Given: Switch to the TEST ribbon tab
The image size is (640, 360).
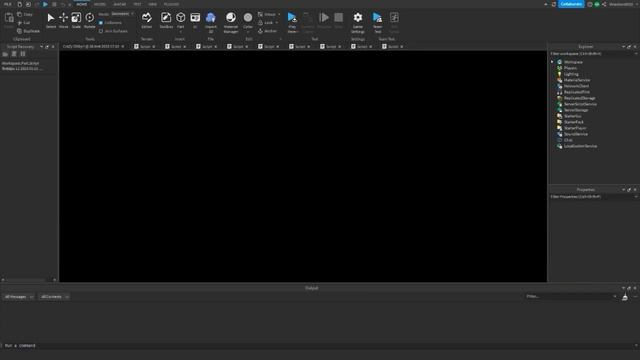Looking at the screenshot, I should [x=138, y=4].
